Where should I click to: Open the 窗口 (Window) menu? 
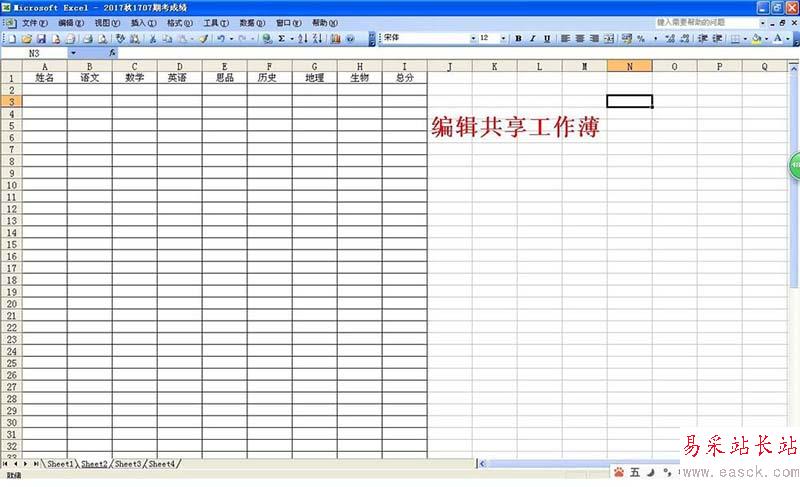click(x=288, y=23)
